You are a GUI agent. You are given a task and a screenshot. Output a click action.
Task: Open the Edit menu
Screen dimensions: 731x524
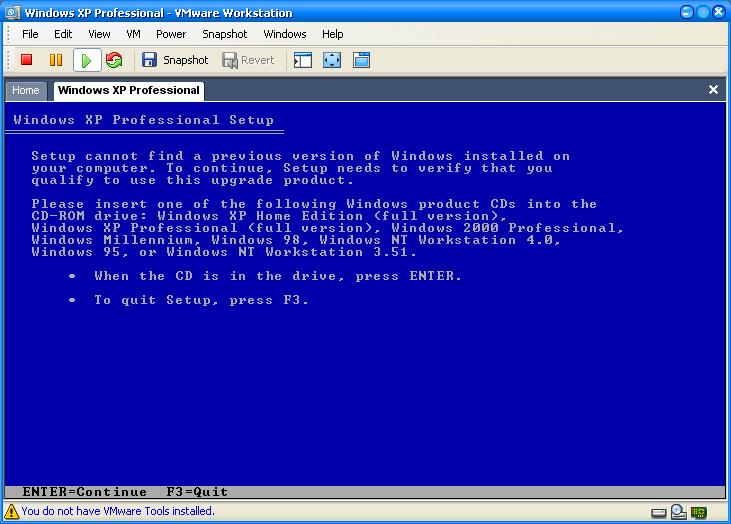pos(63,34)
